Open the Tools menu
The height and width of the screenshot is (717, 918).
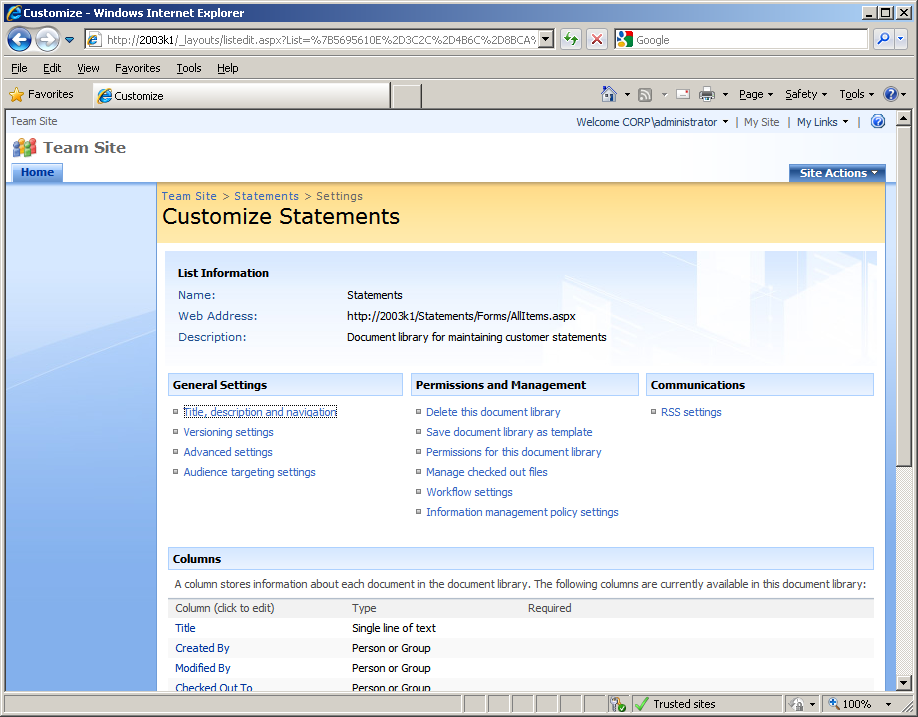coord(188,68)
